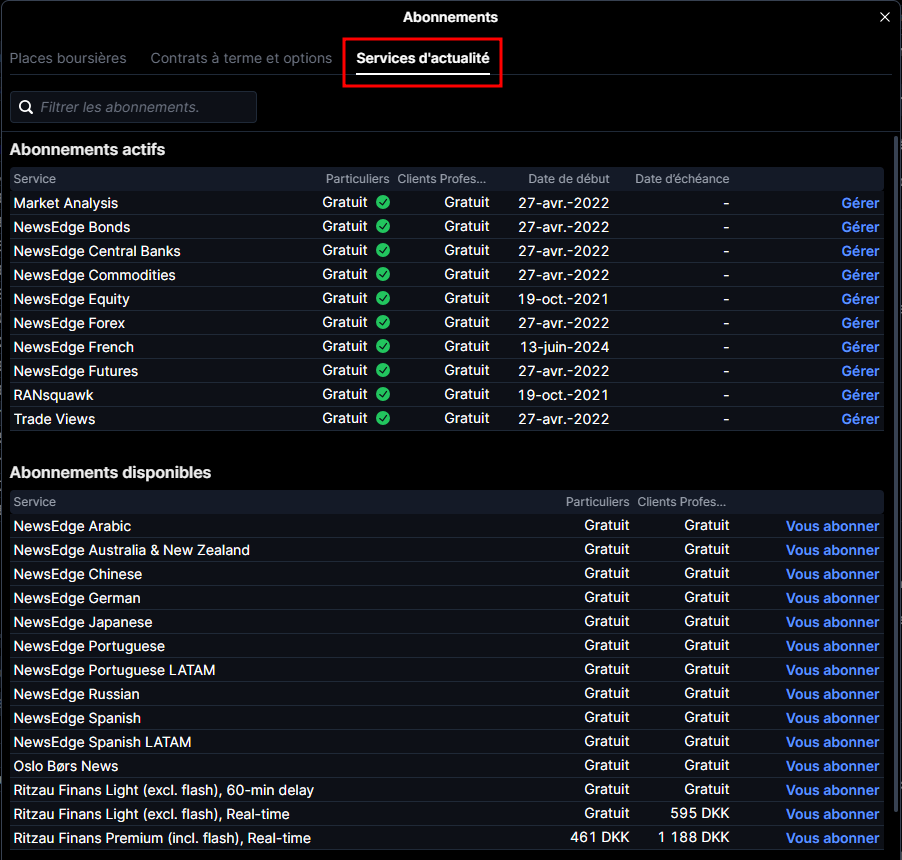Click green check icon for RANsquawk
This screenshot has height=860, width=902.
[383, 394]
